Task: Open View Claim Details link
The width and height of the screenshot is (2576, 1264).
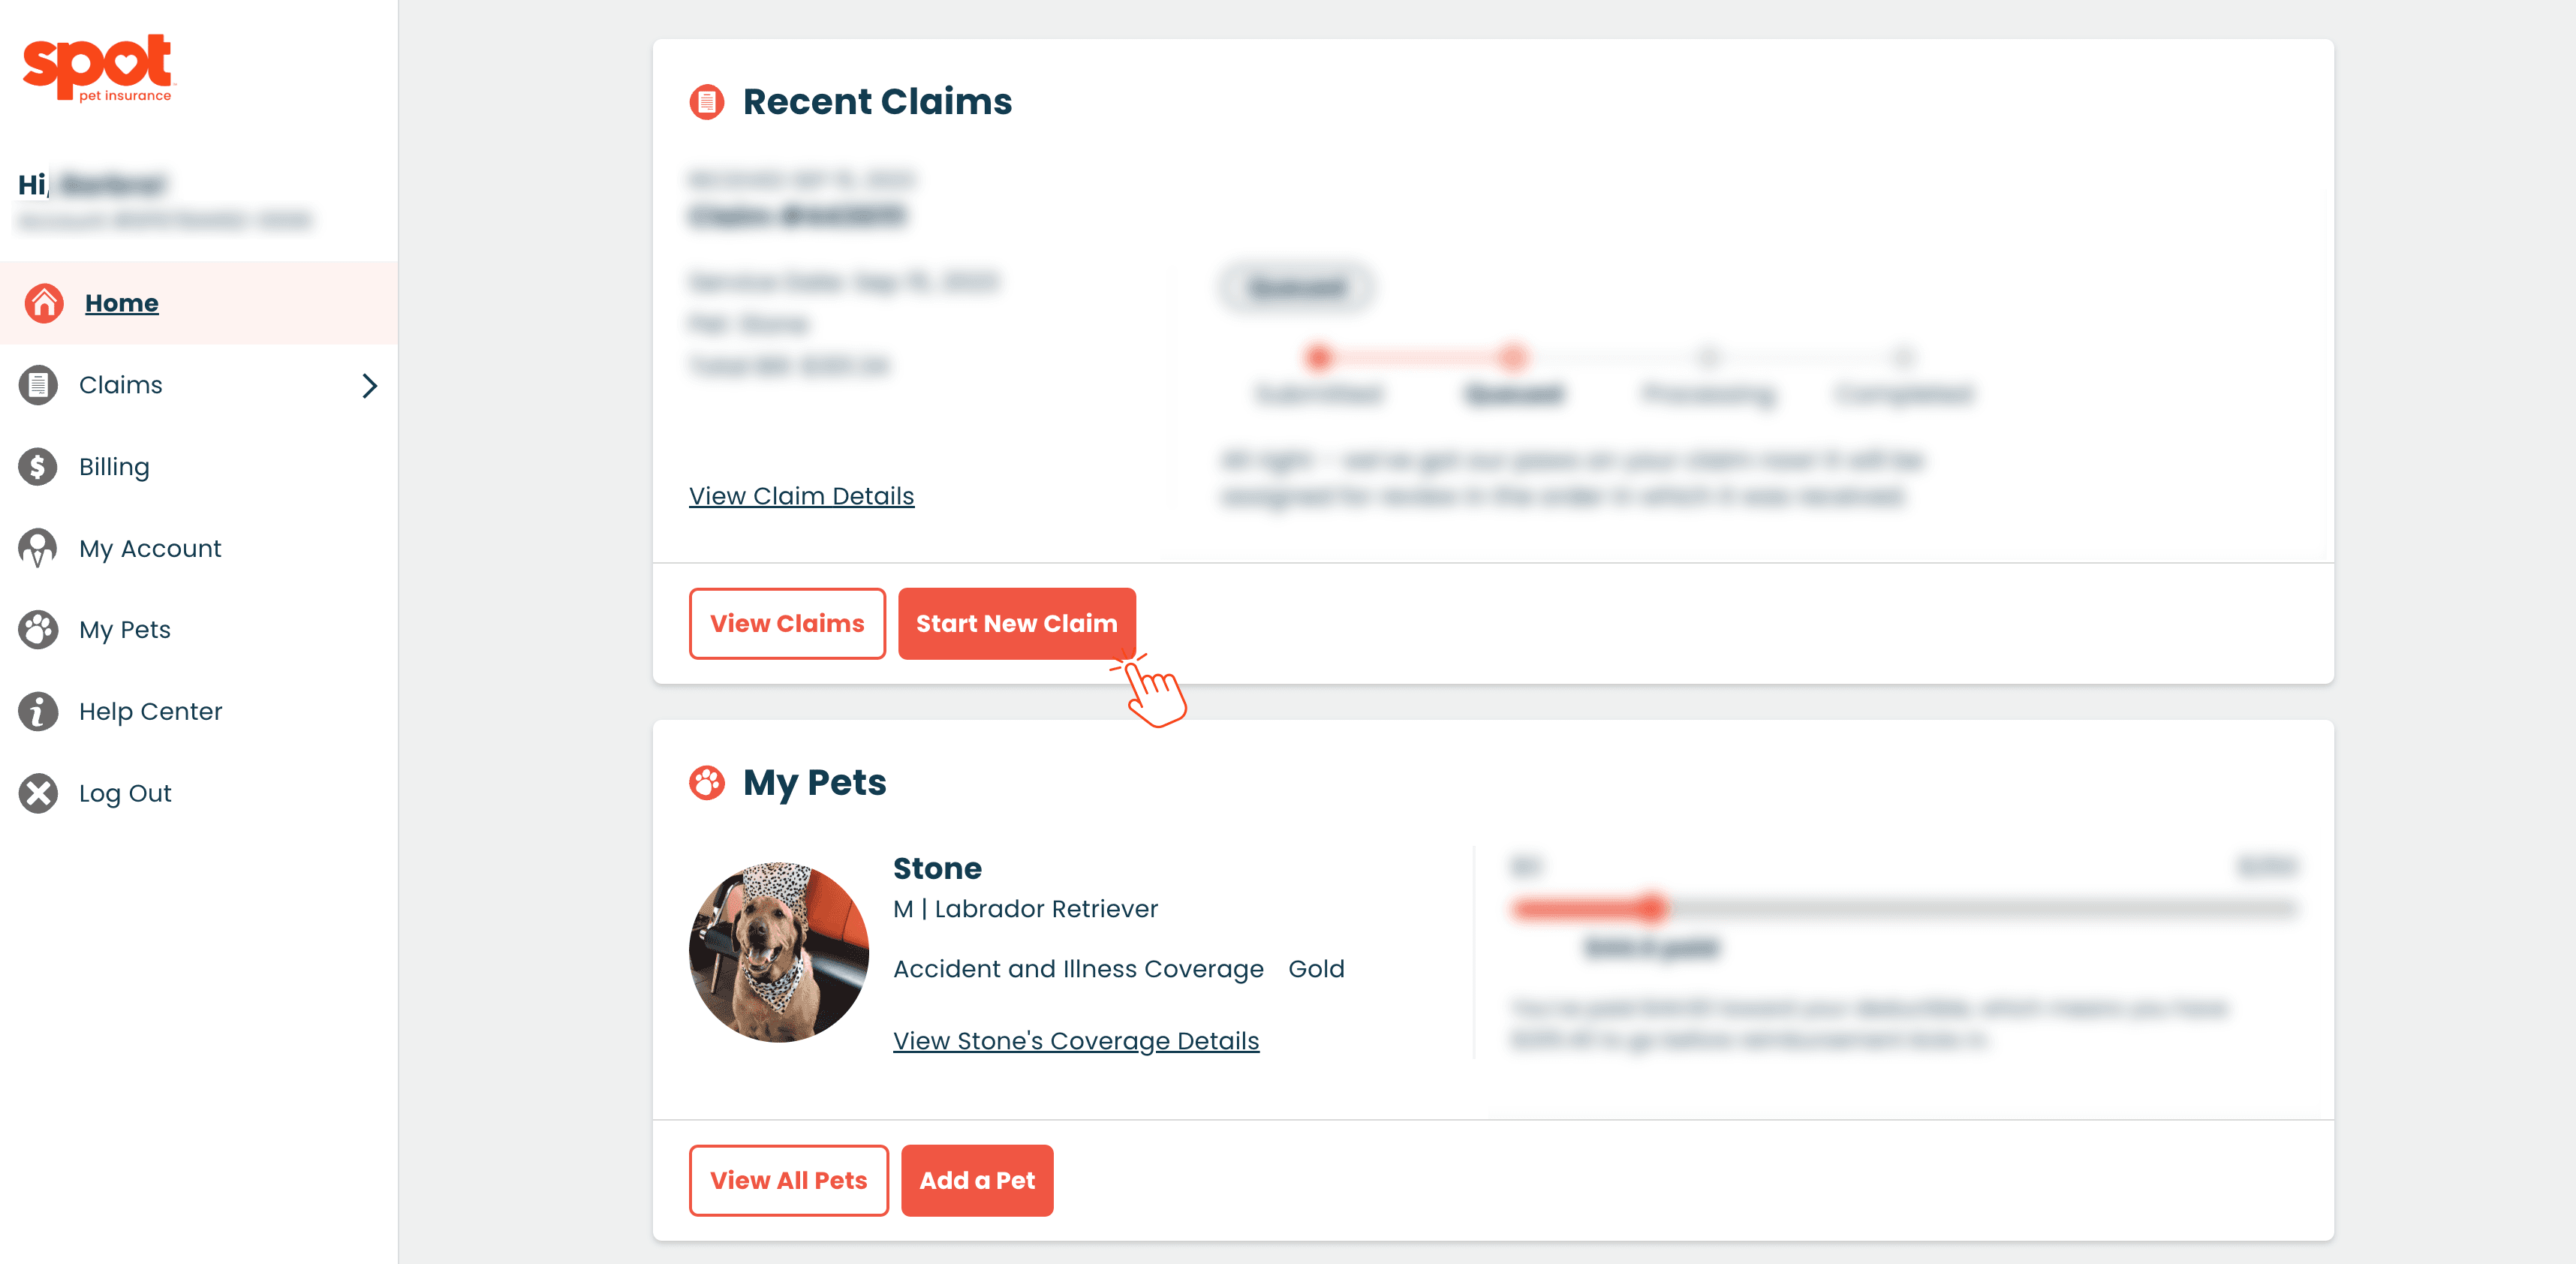Action: pyautogui.click(x=801, y=495)
